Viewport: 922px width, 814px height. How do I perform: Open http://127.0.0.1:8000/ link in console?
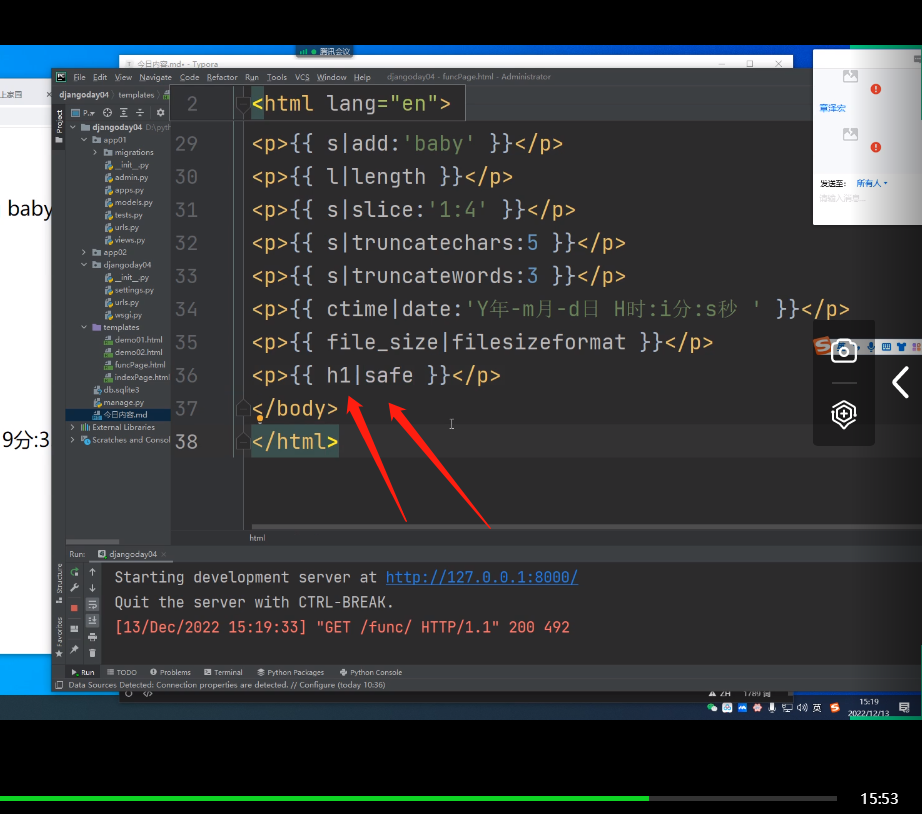pos(482,577)
